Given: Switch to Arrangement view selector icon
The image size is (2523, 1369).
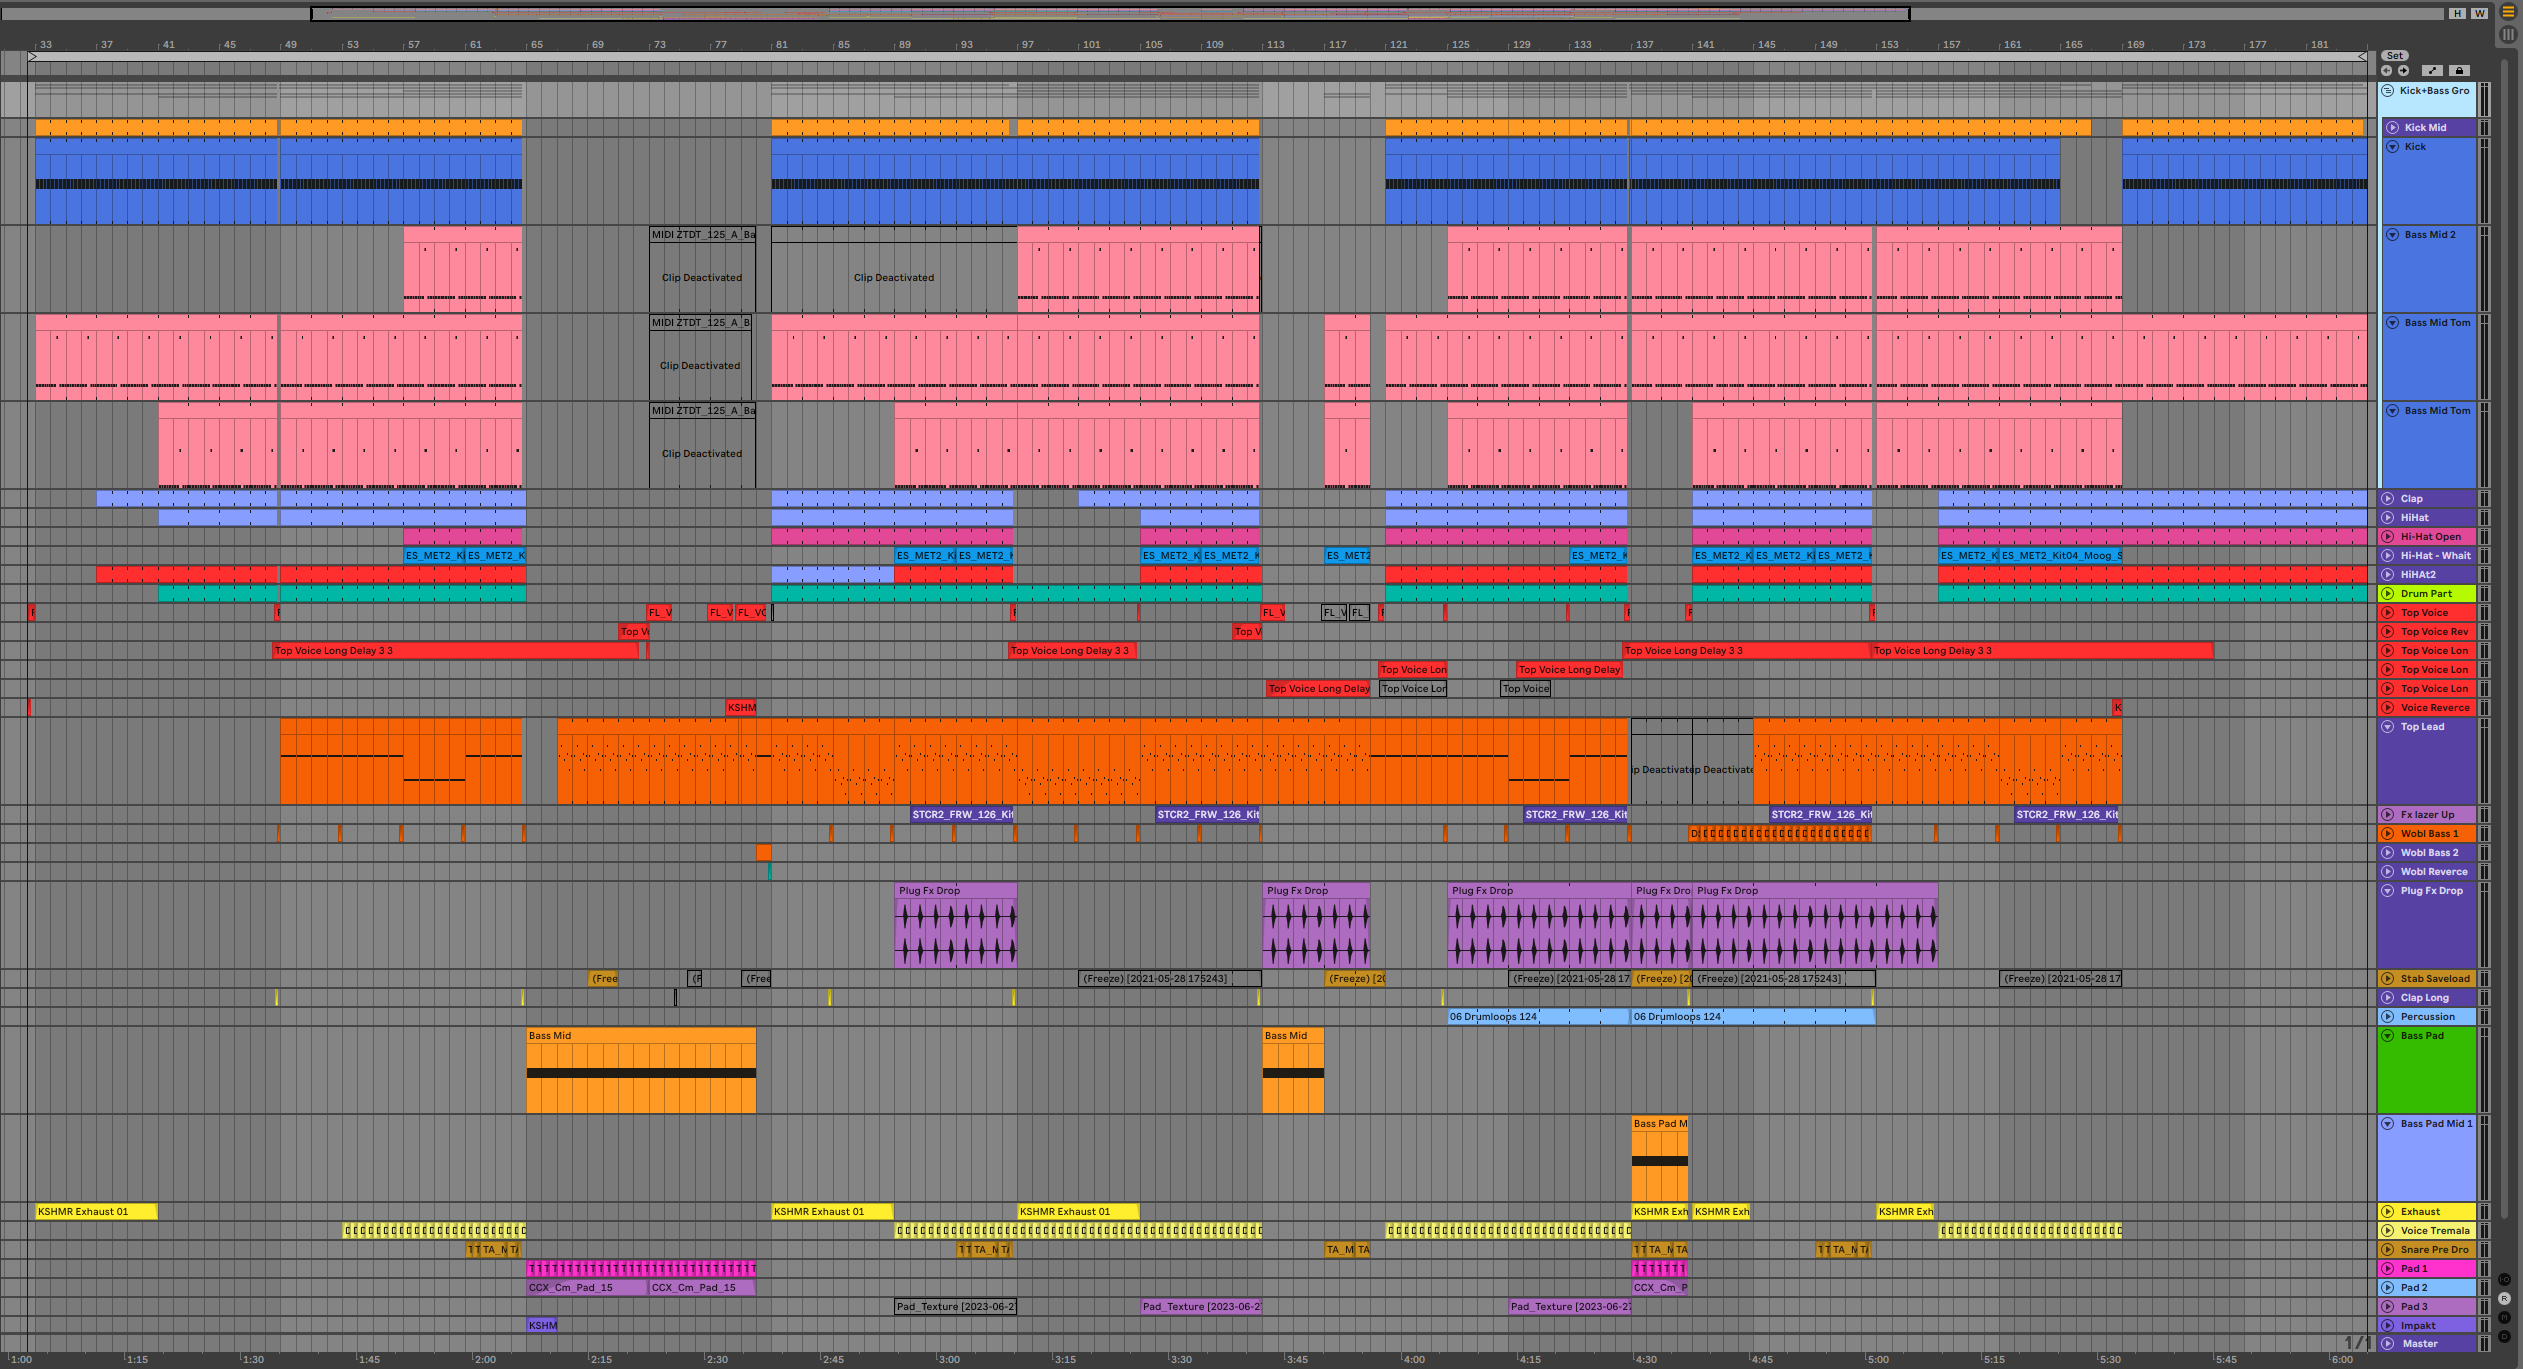Looking at the screenshot, I should pyautogui.click(x=2508, y=13).
